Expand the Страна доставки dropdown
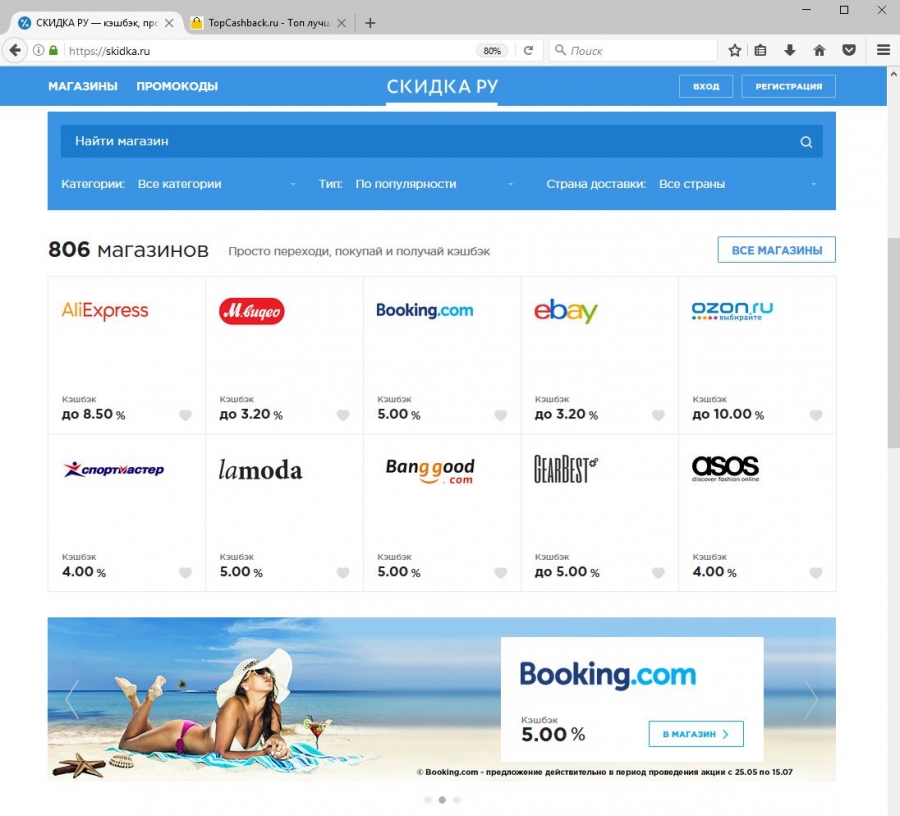Screen dimensions: 900x816 pos(738,184)
